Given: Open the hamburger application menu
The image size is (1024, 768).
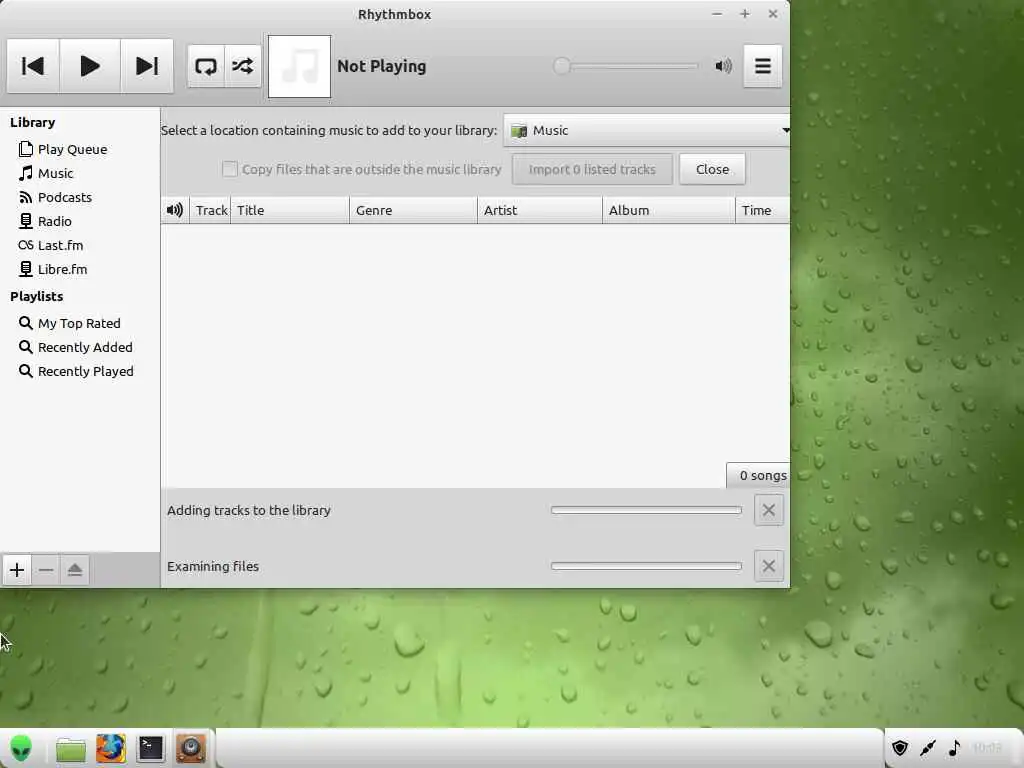Looking at the screenshot, I should click(763, 66).
